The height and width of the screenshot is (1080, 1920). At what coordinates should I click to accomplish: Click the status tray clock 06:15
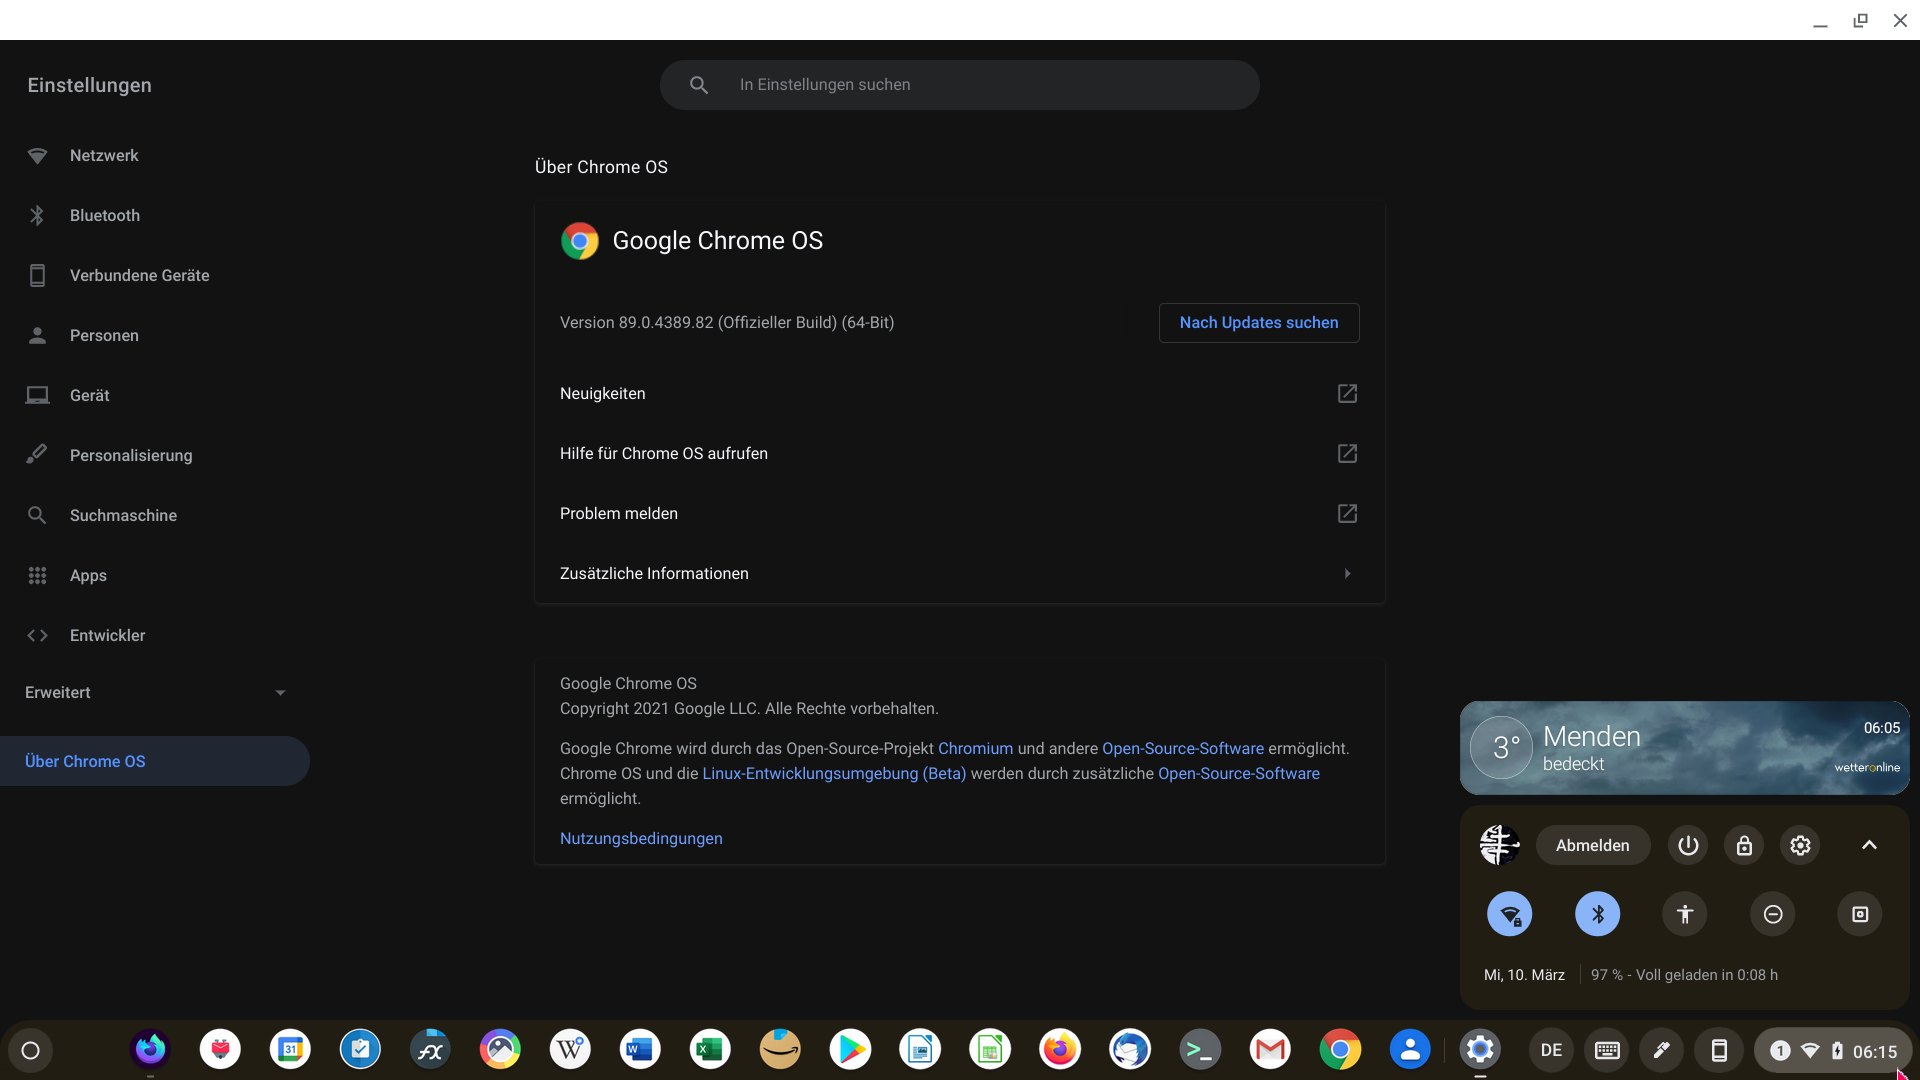(x=1875, y=1051)
